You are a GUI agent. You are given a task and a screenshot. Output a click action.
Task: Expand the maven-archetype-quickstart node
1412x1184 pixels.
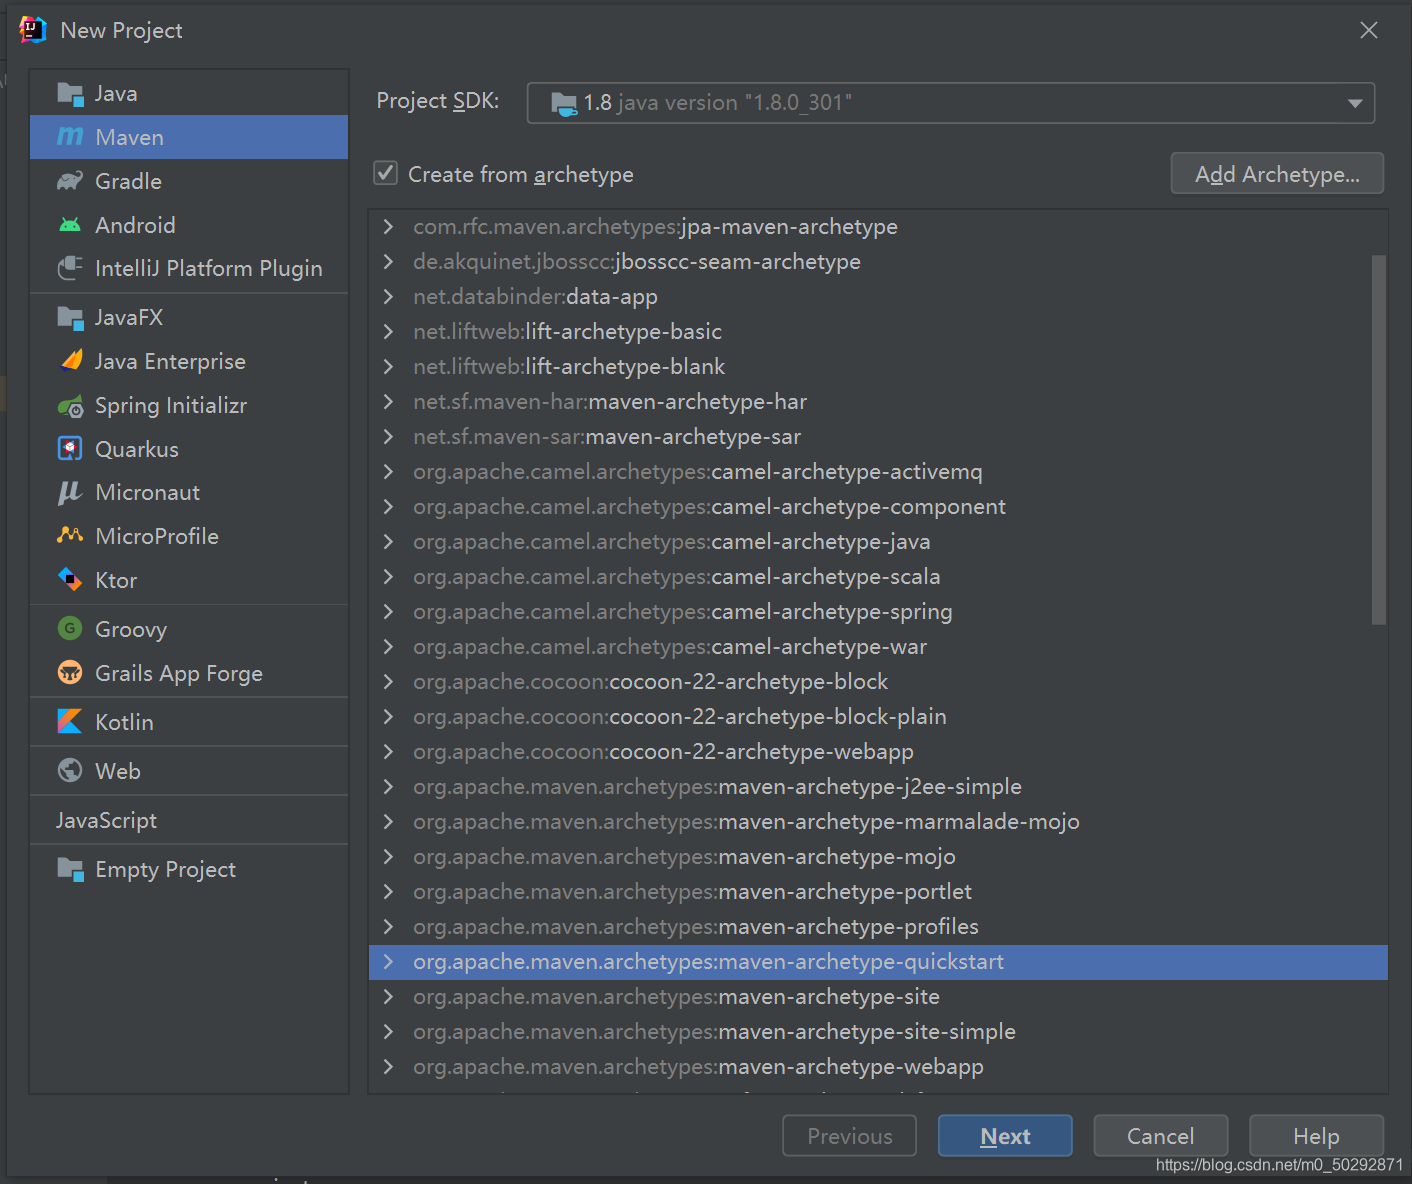tap(389, 962)
